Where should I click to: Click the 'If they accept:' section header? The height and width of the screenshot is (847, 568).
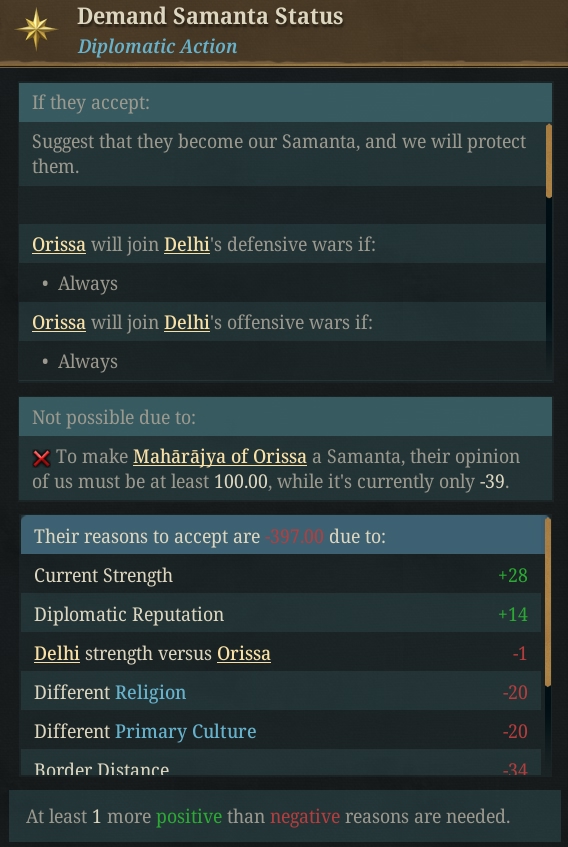285,102
